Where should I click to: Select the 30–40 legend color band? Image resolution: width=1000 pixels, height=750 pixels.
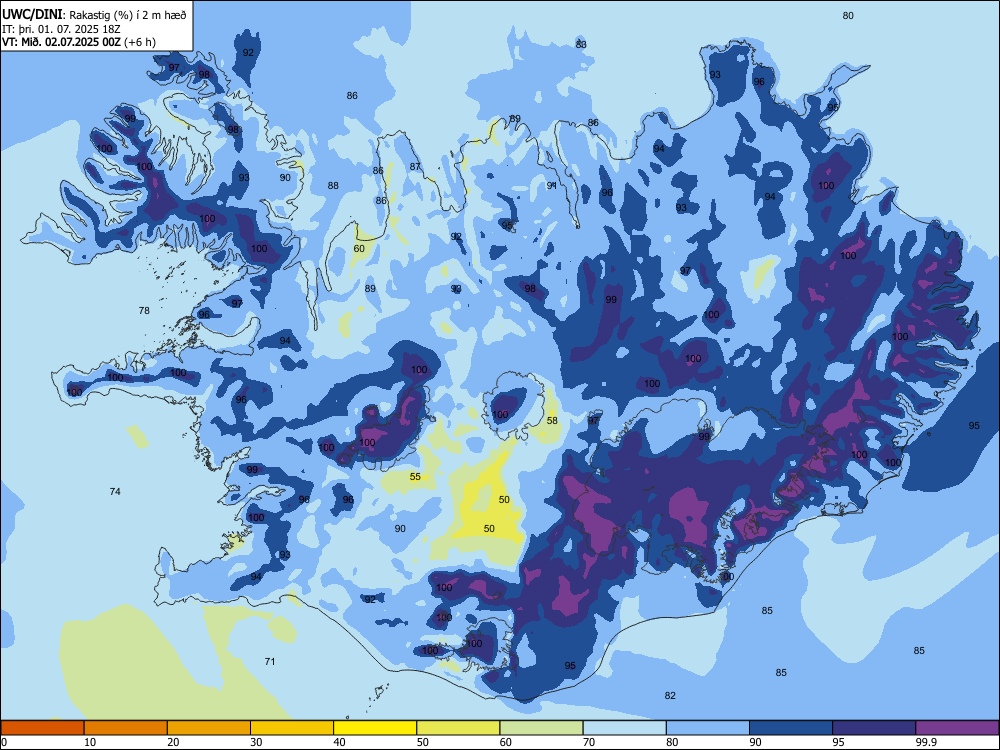pyautogui.click(x=292, y=728)
